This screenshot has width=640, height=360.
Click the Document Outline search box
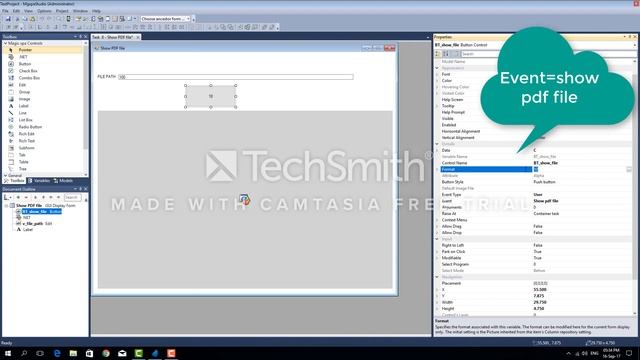click(73, 198)
